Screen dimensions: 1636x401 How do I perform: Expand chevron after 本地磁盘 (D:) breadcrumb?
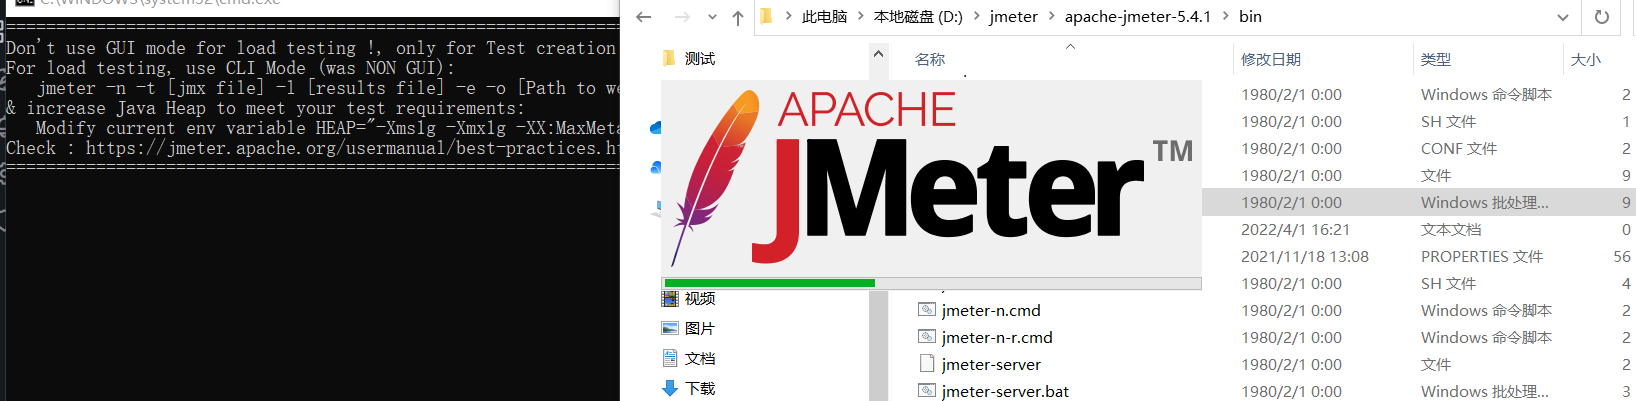coord(976,17)
